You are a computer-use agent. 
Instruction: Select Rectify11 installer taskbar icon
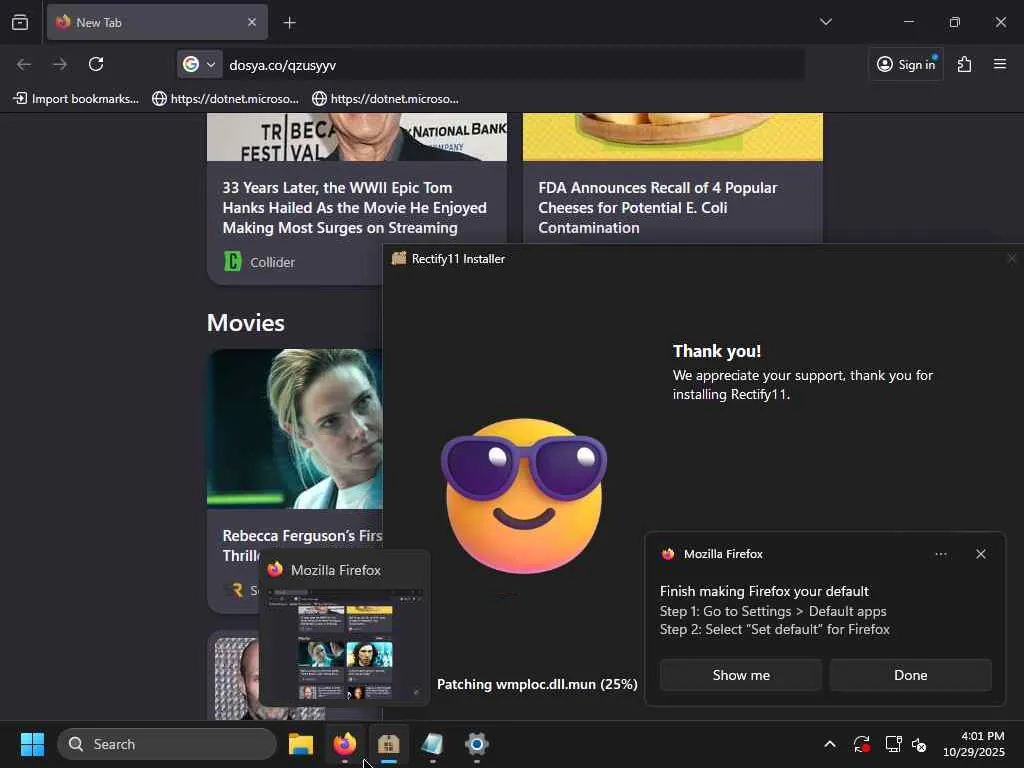click(x=389, y=744)
